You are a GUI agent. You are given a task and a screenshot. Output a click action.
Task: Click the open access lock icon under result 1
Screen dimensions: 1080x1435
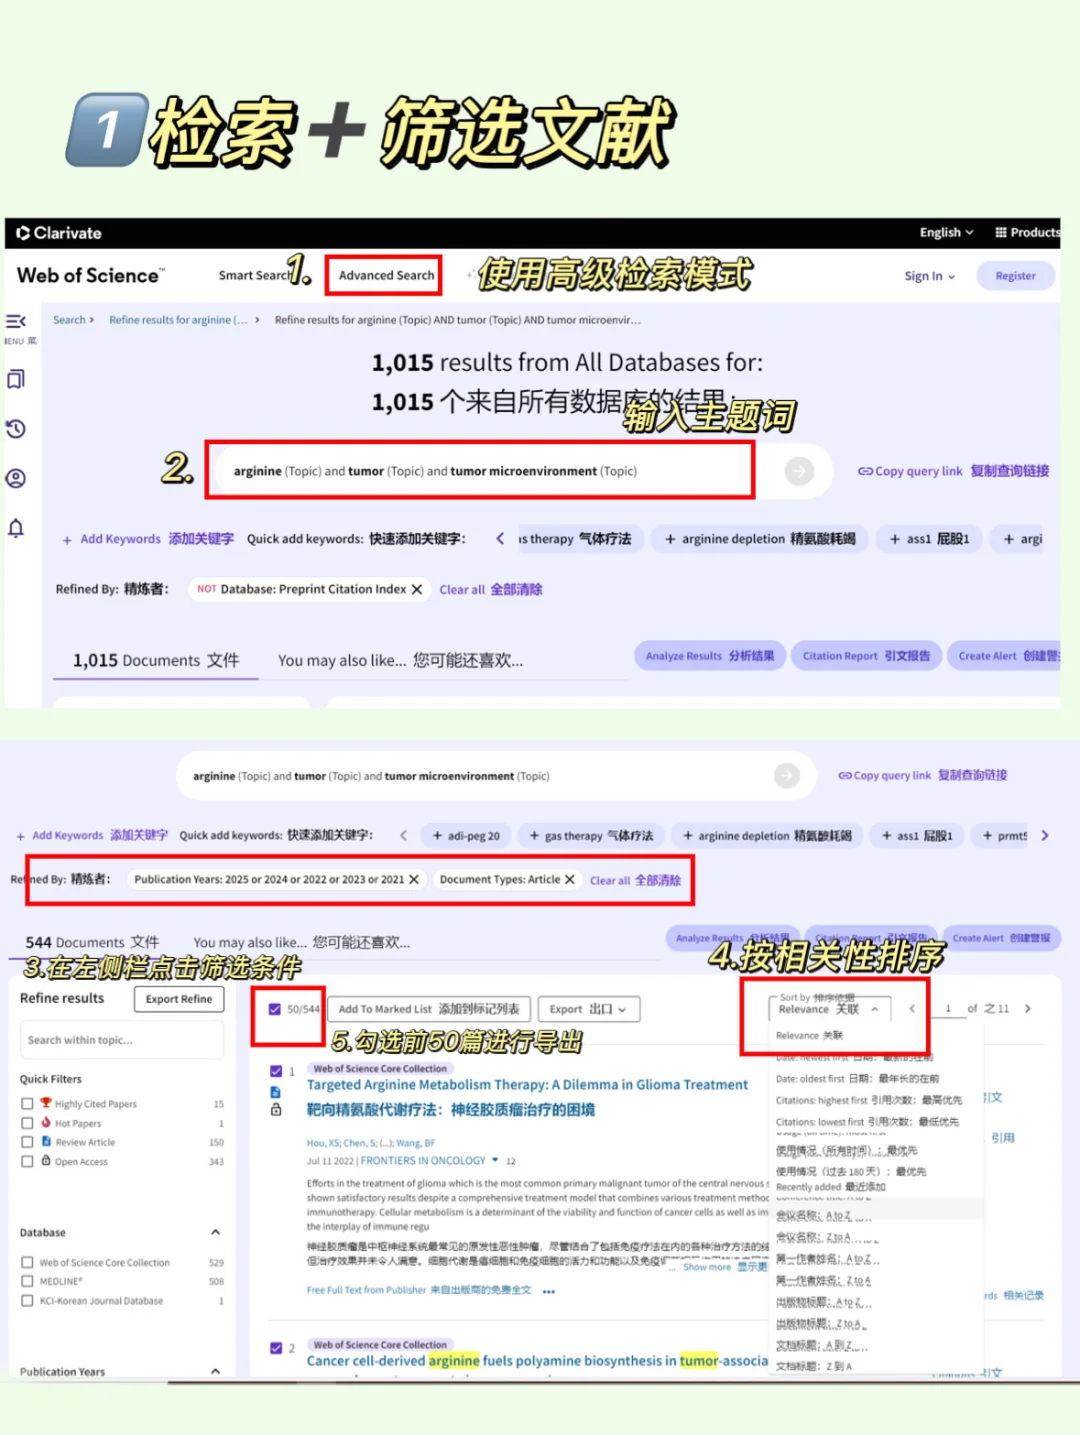tap(276, 1110)
